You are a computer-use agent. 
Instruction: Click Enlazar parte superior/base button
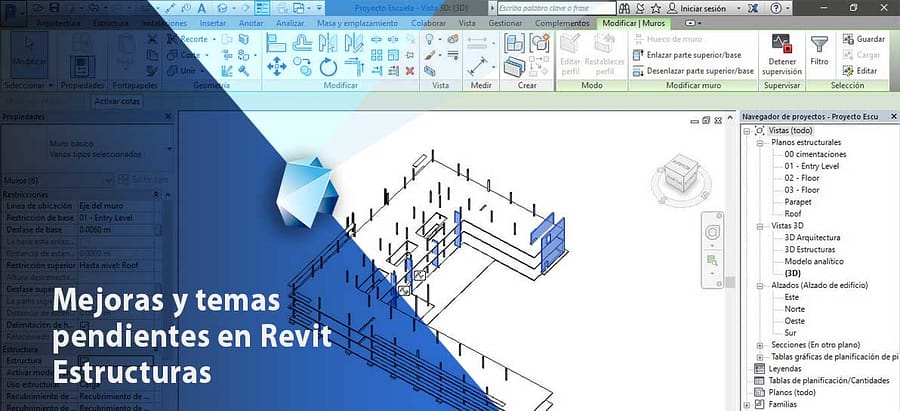(x=686, y=55)
